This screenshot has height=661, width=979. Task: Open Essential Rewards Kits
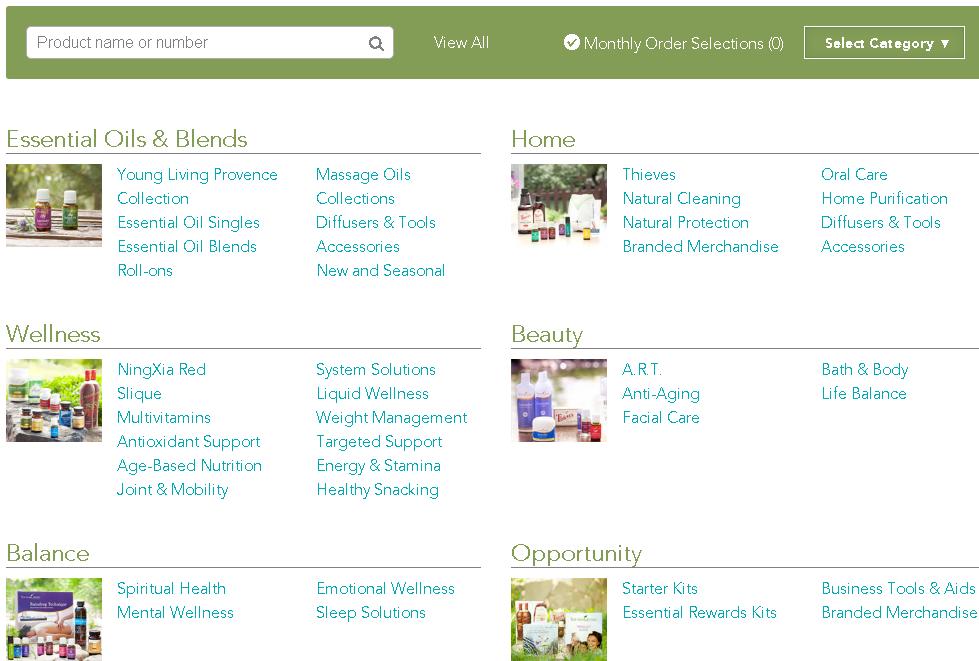[x=699, y=612]
